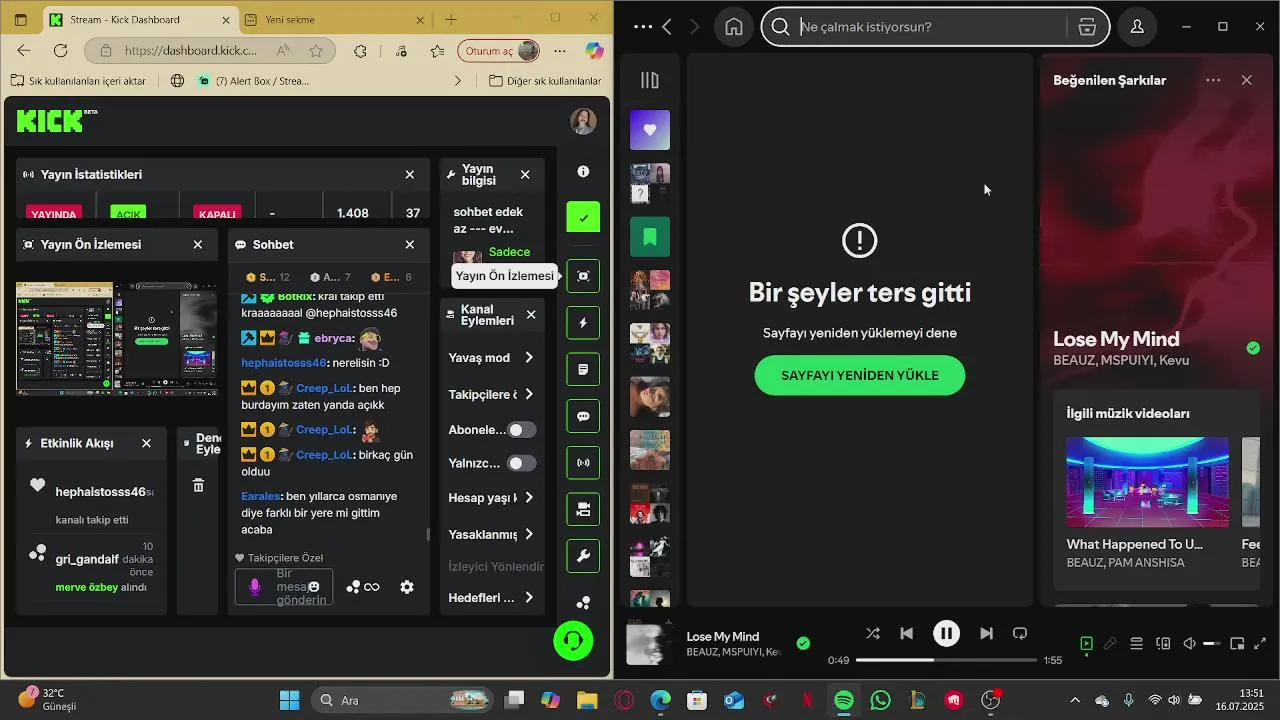The width and height of the screenshot is (1280, 720).
Task: Click Sık kullanılanları içeri aktar bookmark
Action: [x=78, y=81]
